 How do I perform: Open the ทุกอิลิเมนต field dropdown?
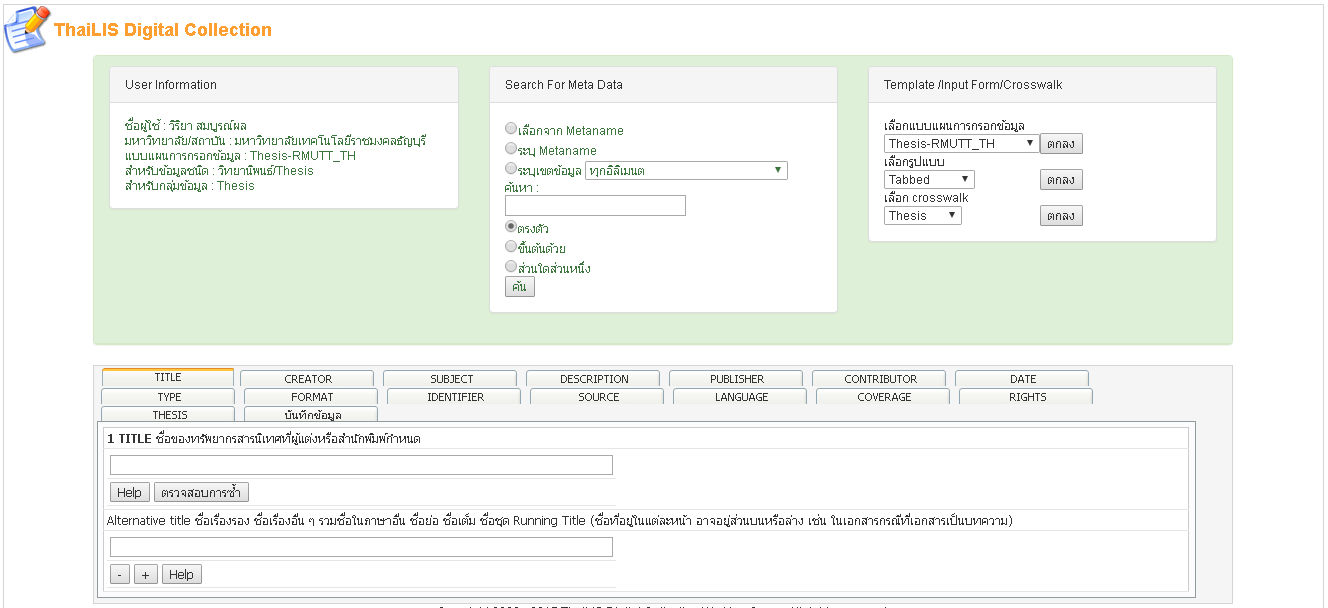pyautogui.click(x=686, y=171)
